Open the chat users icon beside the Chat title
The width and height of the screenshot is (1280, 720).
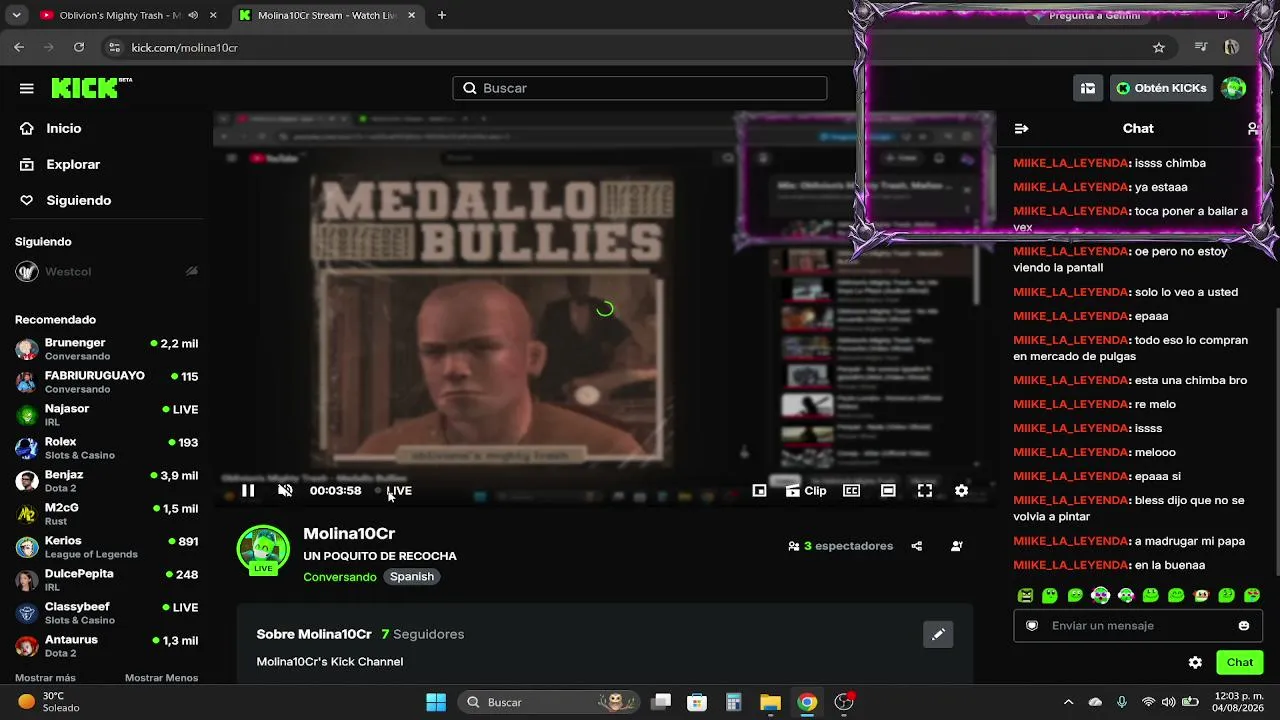(x=1253, y=128)
